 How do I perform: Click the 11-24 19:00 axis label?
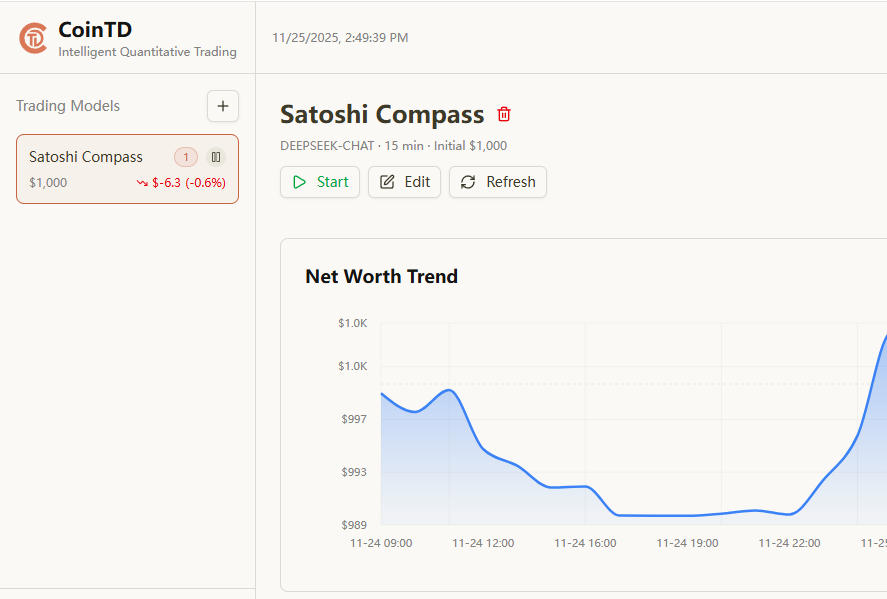coord(687,544)
